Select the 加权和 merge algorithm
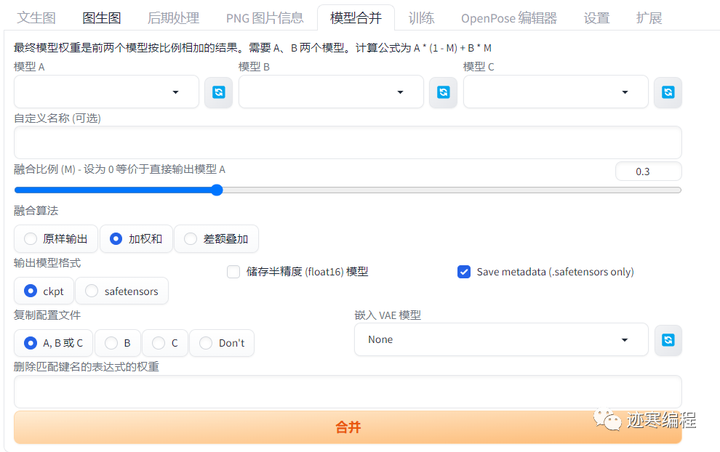The width and height of the screenshot is (720, 452). coord(136,239)
